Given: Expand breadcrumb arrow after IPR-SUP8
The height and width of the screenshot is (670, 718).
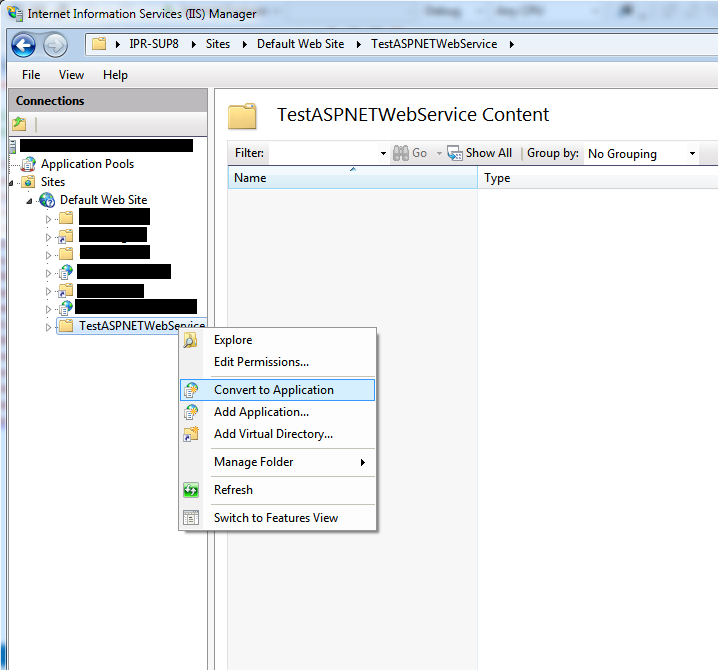Looking at the screenshot, I should pos(194,44).
